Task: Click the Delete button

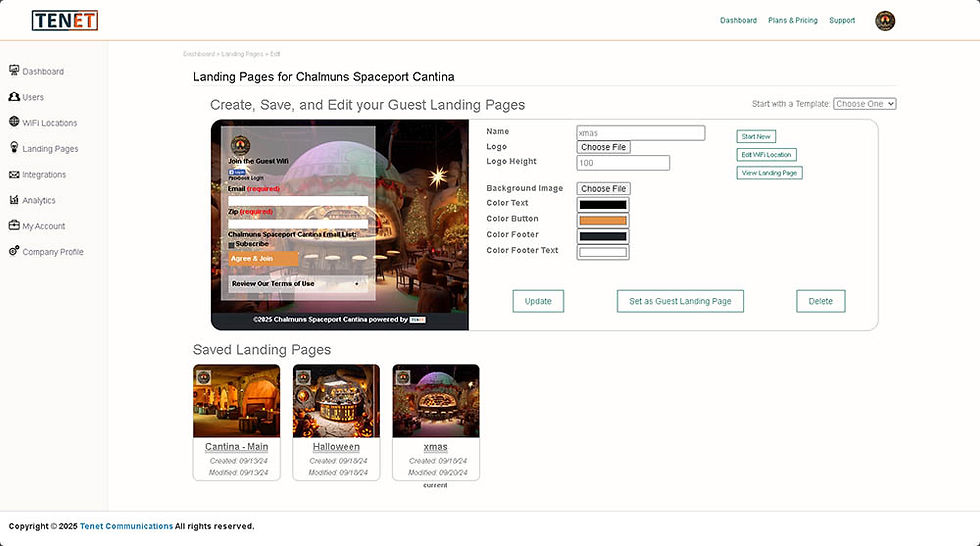Action: (x=821, y=301)
